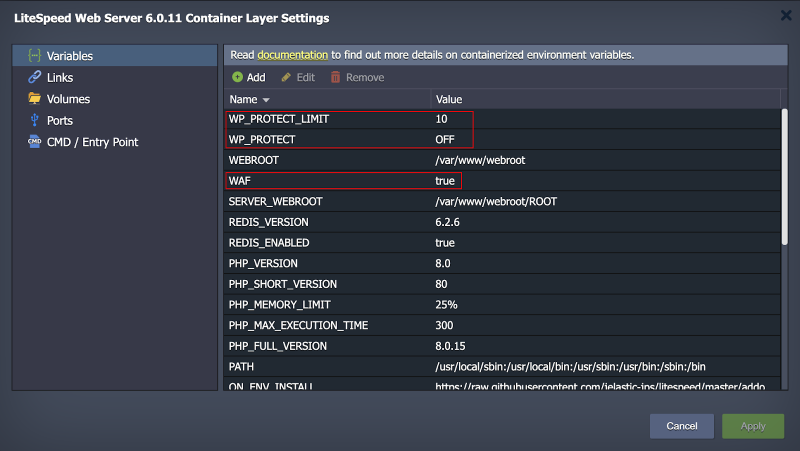800x451 pixels.
Task: Click the Links chain icon
Action: point(34,77)
